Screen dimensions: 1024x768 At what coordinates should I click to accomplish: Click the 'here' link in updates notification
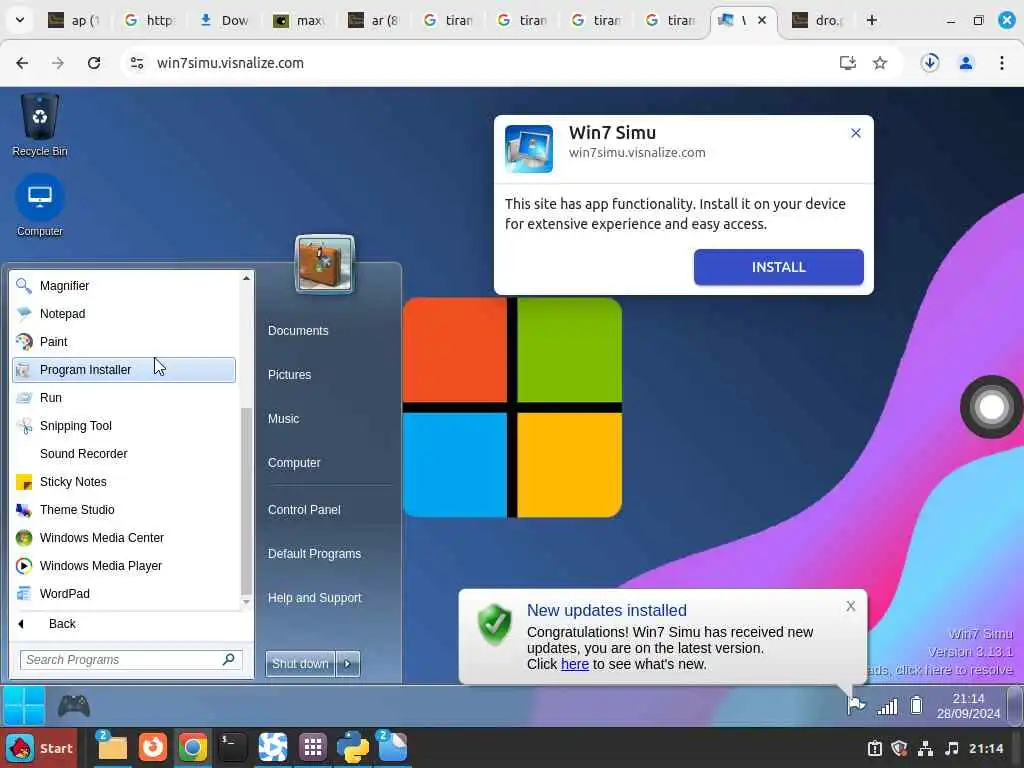(575, 664)
